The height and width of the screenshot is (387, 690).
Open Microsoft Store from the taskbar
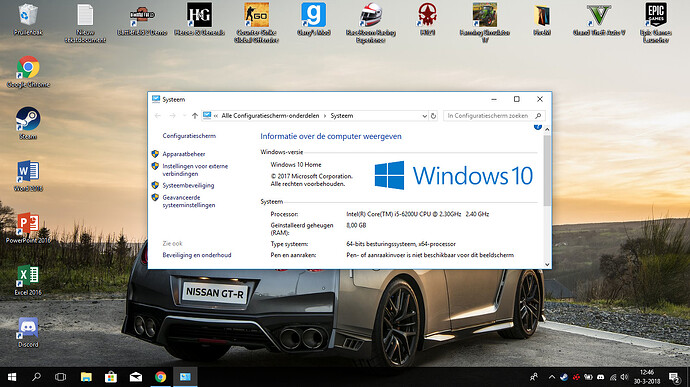click(x=111, y=377)
